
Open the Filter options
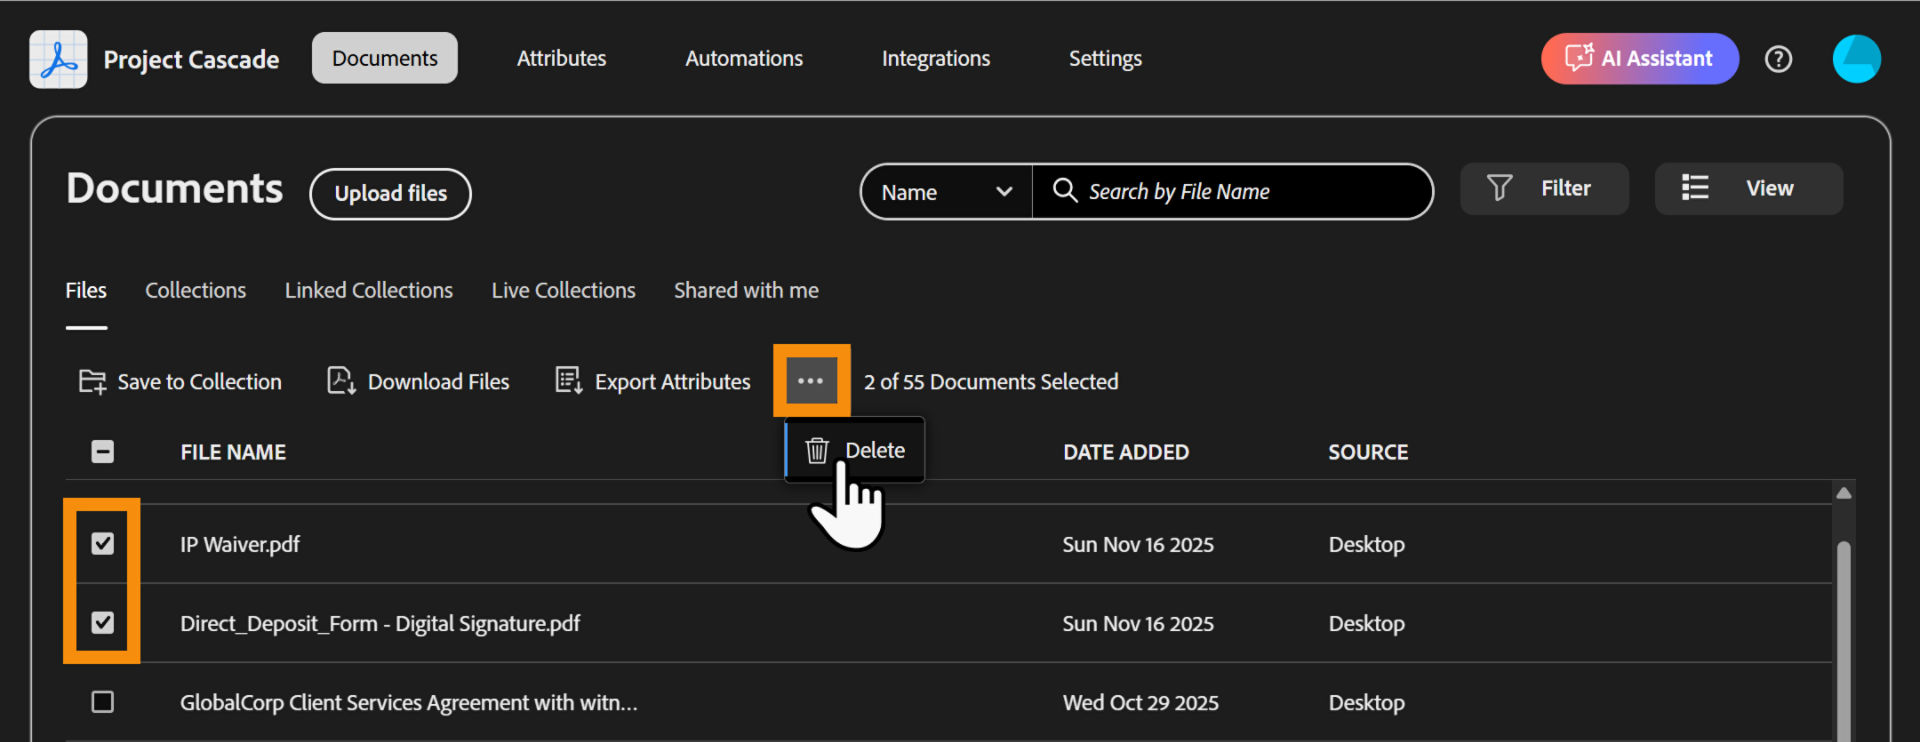click(1543, 189)
